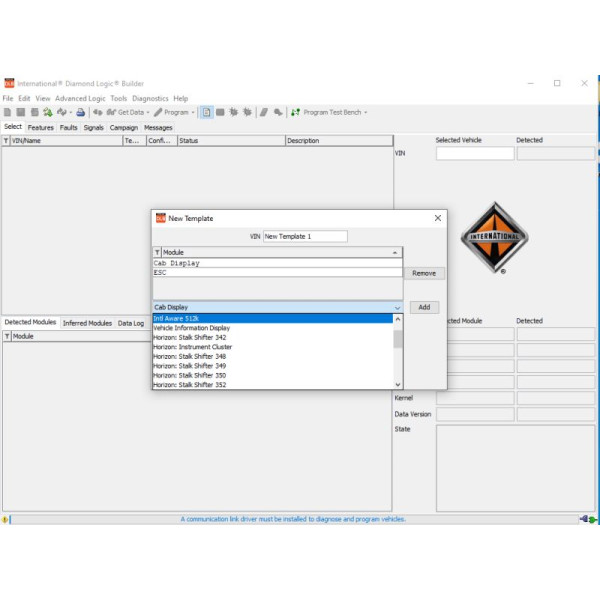The height and width of the screenshot is (600, 600).
Task: Click the filter icon in New Template Module header
Action: [157, 252]
